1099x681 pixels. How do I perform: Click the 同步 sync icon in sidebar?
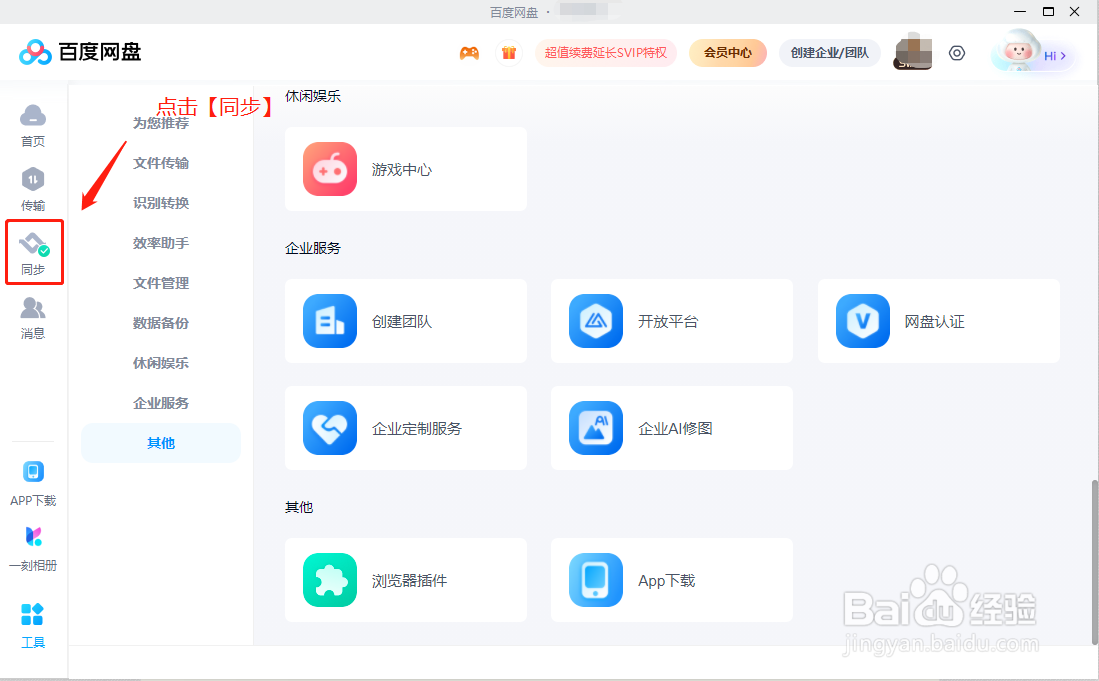pyautogui.click(x=33, y=244)
